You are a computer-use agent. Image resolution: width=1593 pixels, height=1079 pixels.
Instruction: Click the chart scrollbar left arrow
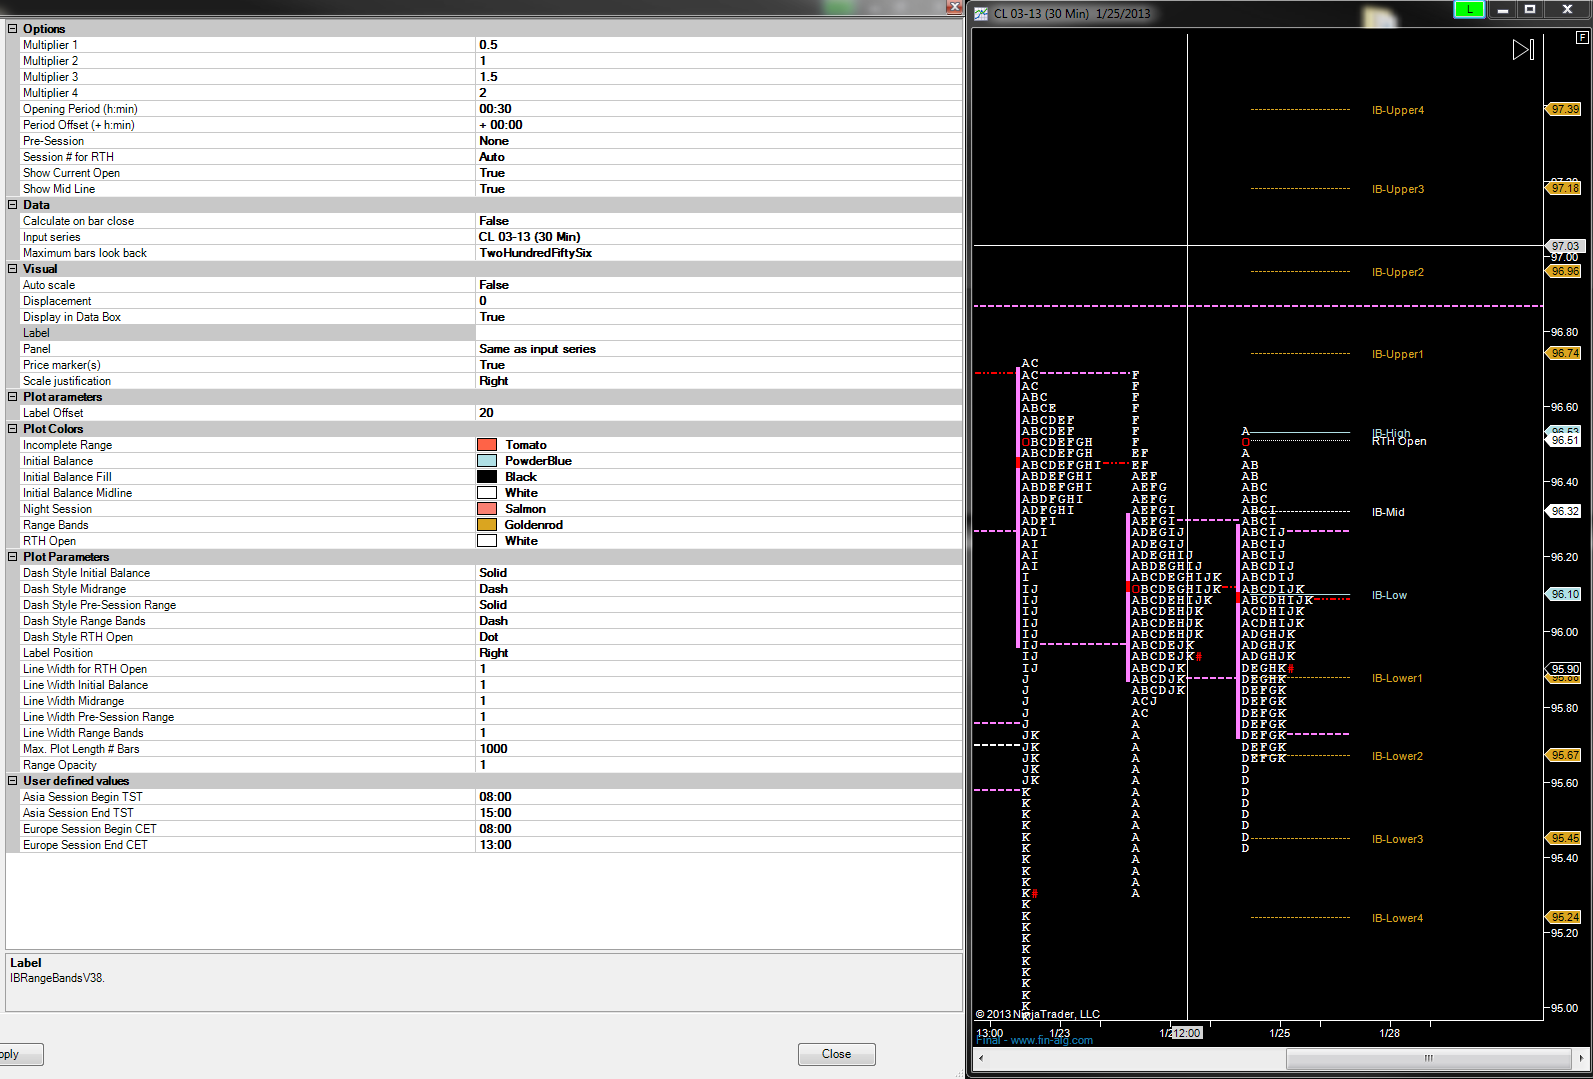[x=981, y=1057]
